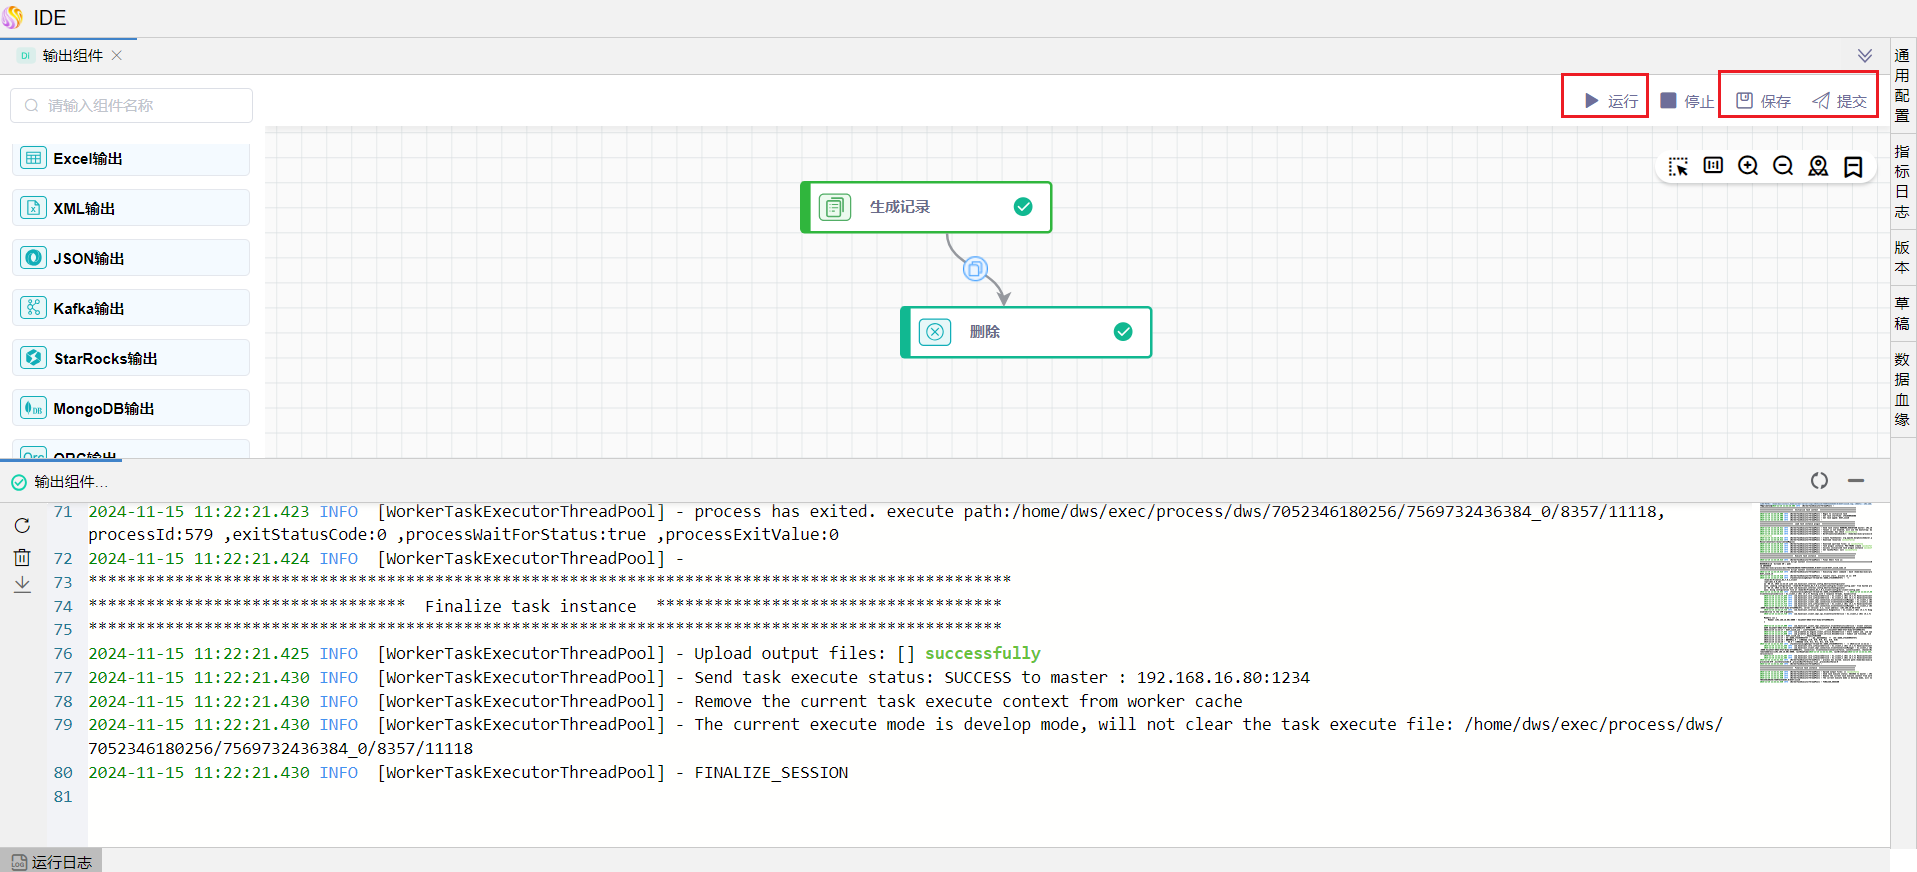Viewport: 1917px width, 872px height.
Task: Expand the tab list double chevron
Action: tap(1865, 56)
